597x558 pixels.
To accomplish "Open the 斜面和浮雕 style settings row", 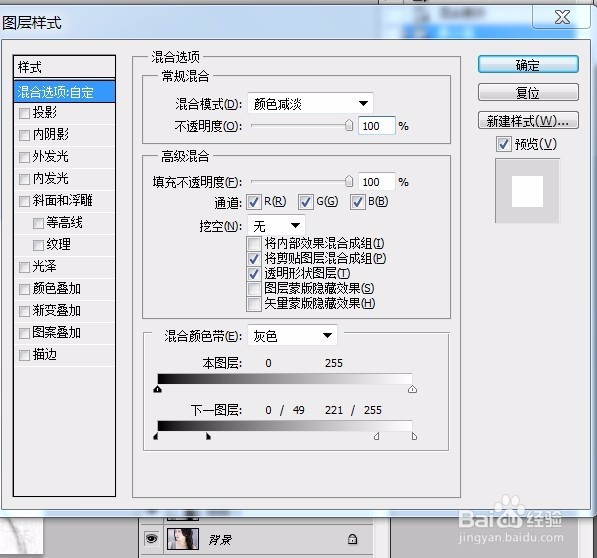I will coord(64,201).
